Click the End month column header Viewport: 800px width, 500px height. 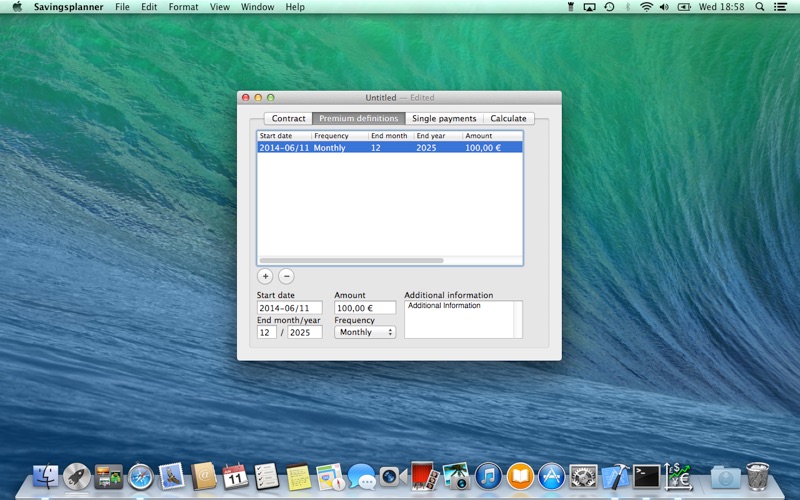[x=391, y=136]
